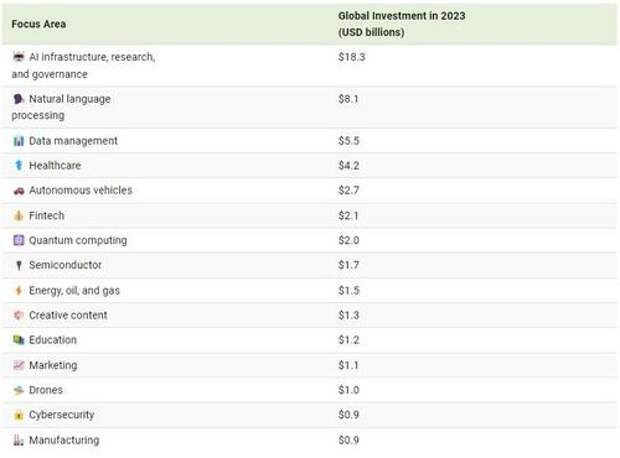Select the $8.1 value for NLP
This screenshot has height=458, width=620.
pos(348,99)
